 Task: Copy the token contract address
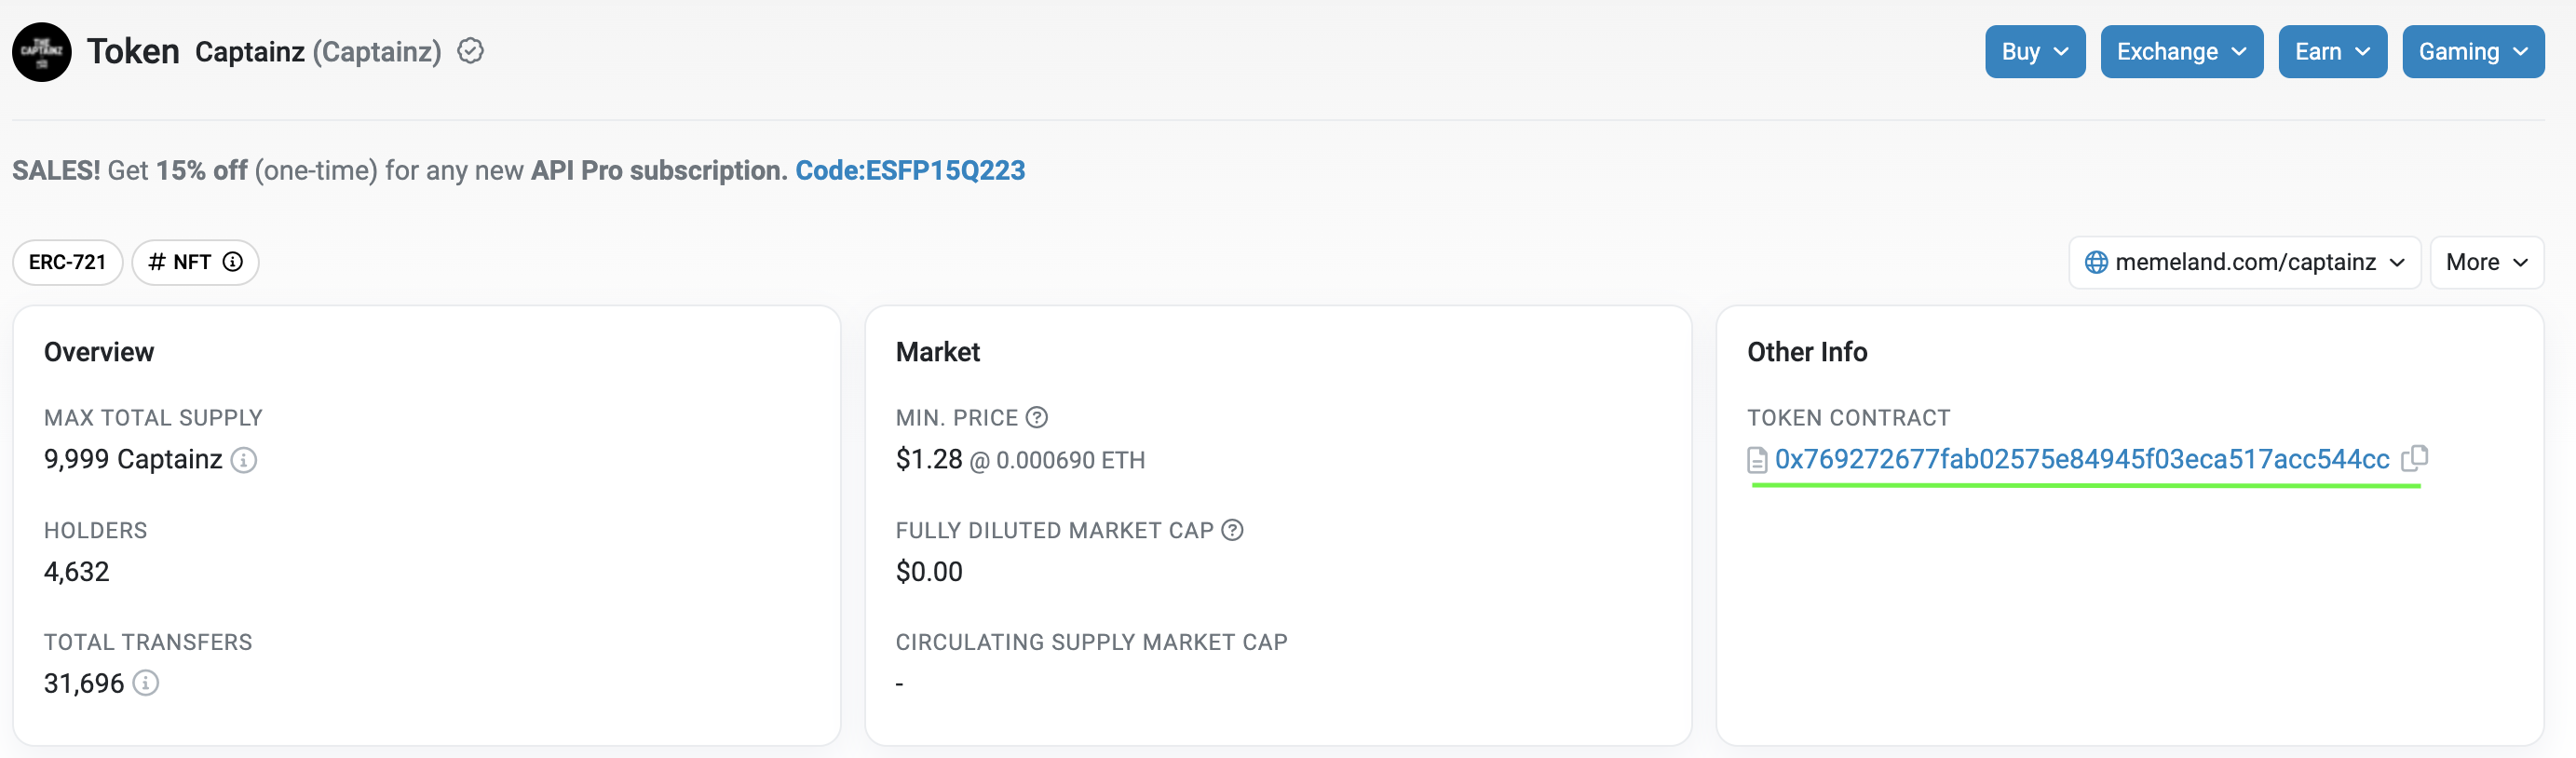(x=2414, y=459)
